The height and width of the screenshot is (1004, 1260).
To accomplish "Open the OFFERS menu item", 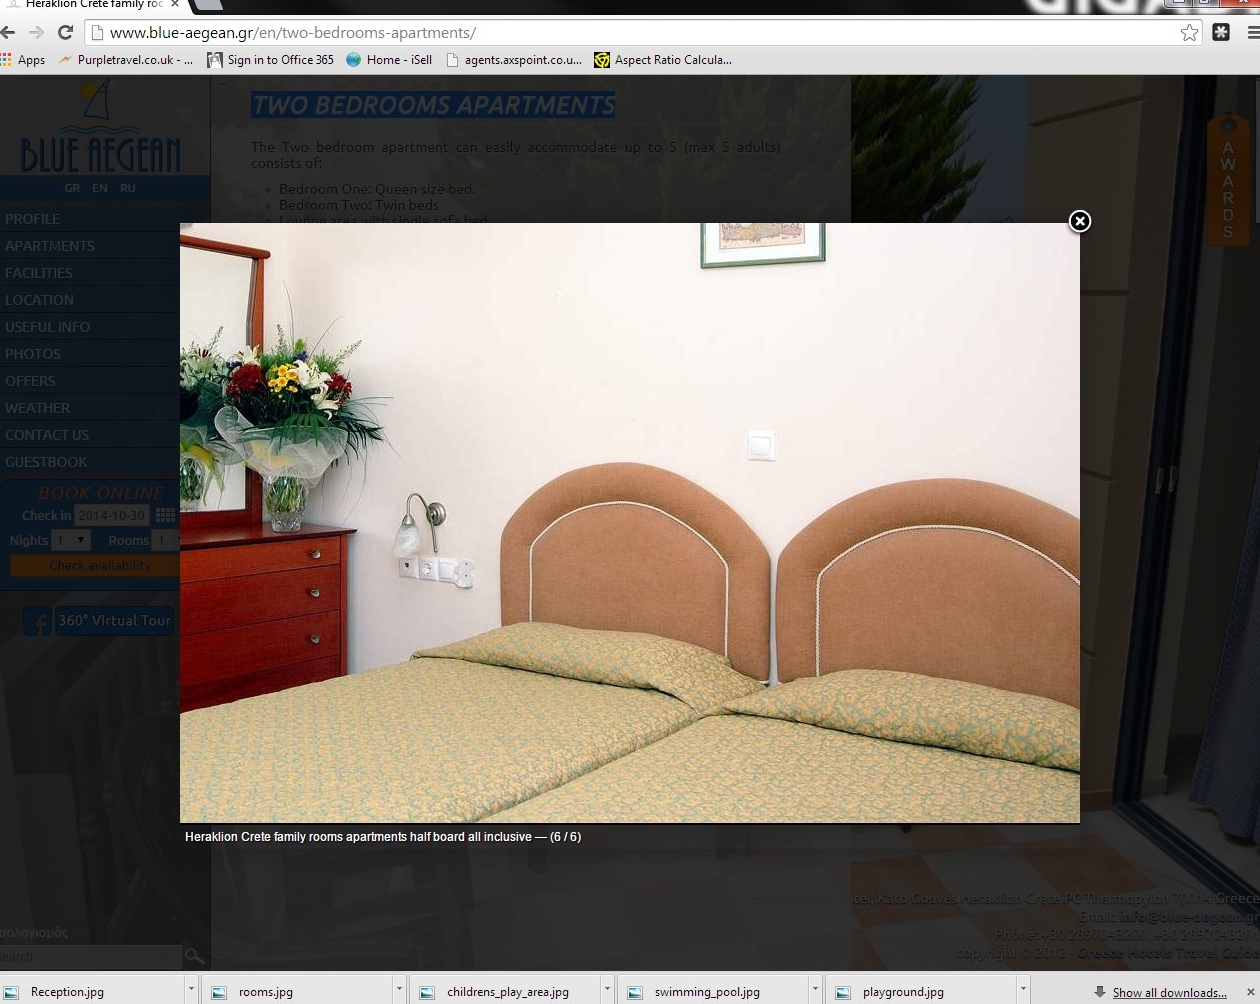I will (31, 381).
